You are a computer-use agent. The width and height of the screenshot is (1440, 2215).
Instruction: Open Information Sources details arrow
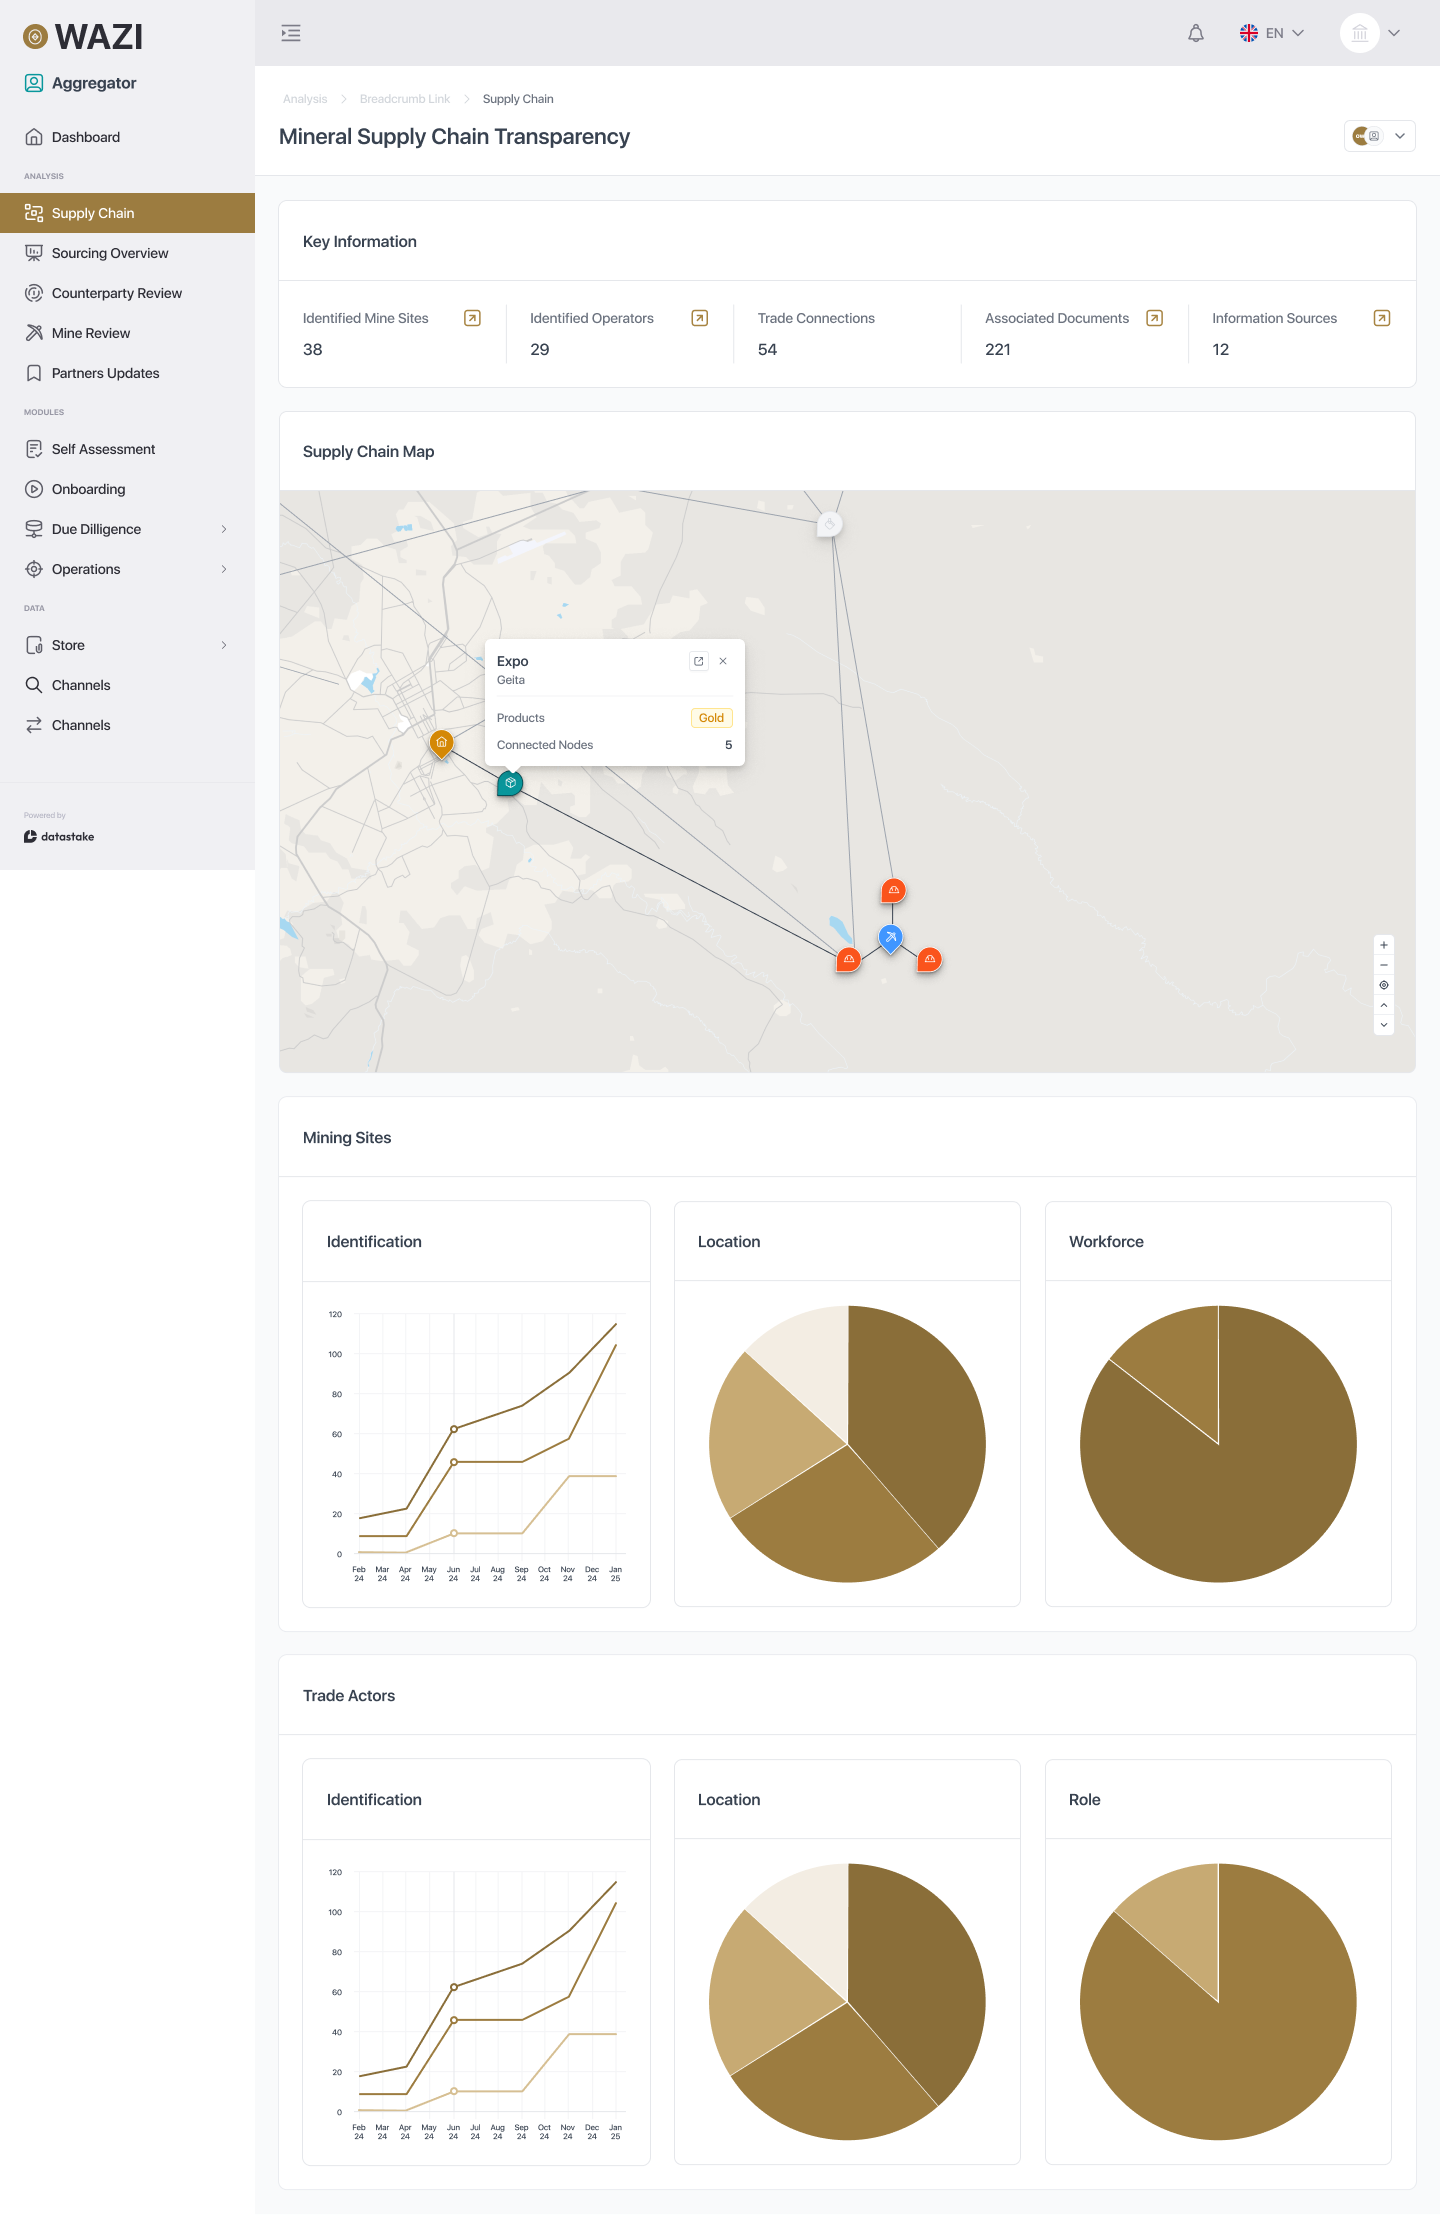tap(1382, 318)
